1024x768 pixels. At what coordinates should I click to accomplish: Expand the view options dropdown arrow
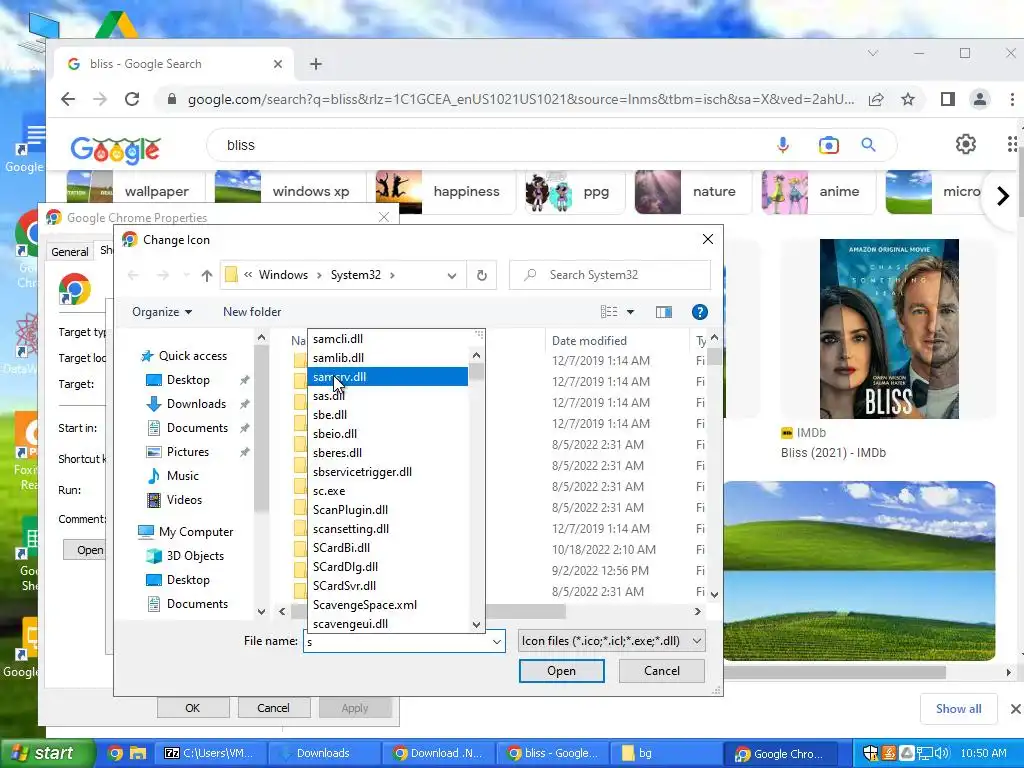coord(630,312)
